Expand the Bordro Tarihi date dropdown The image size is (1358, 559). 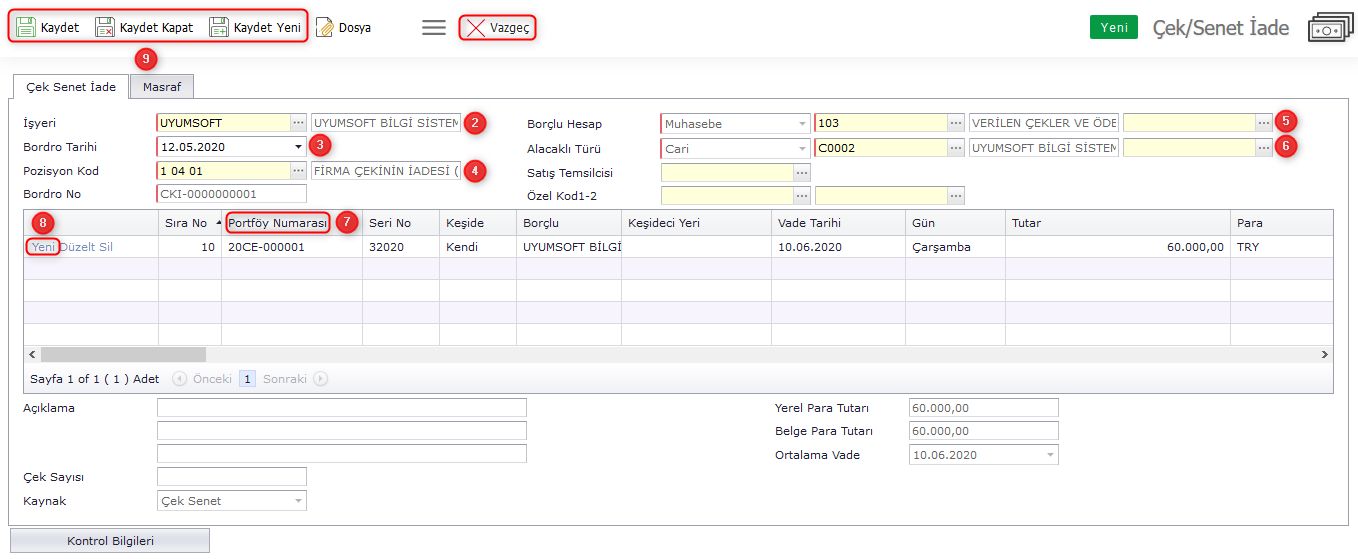[298, 147]
